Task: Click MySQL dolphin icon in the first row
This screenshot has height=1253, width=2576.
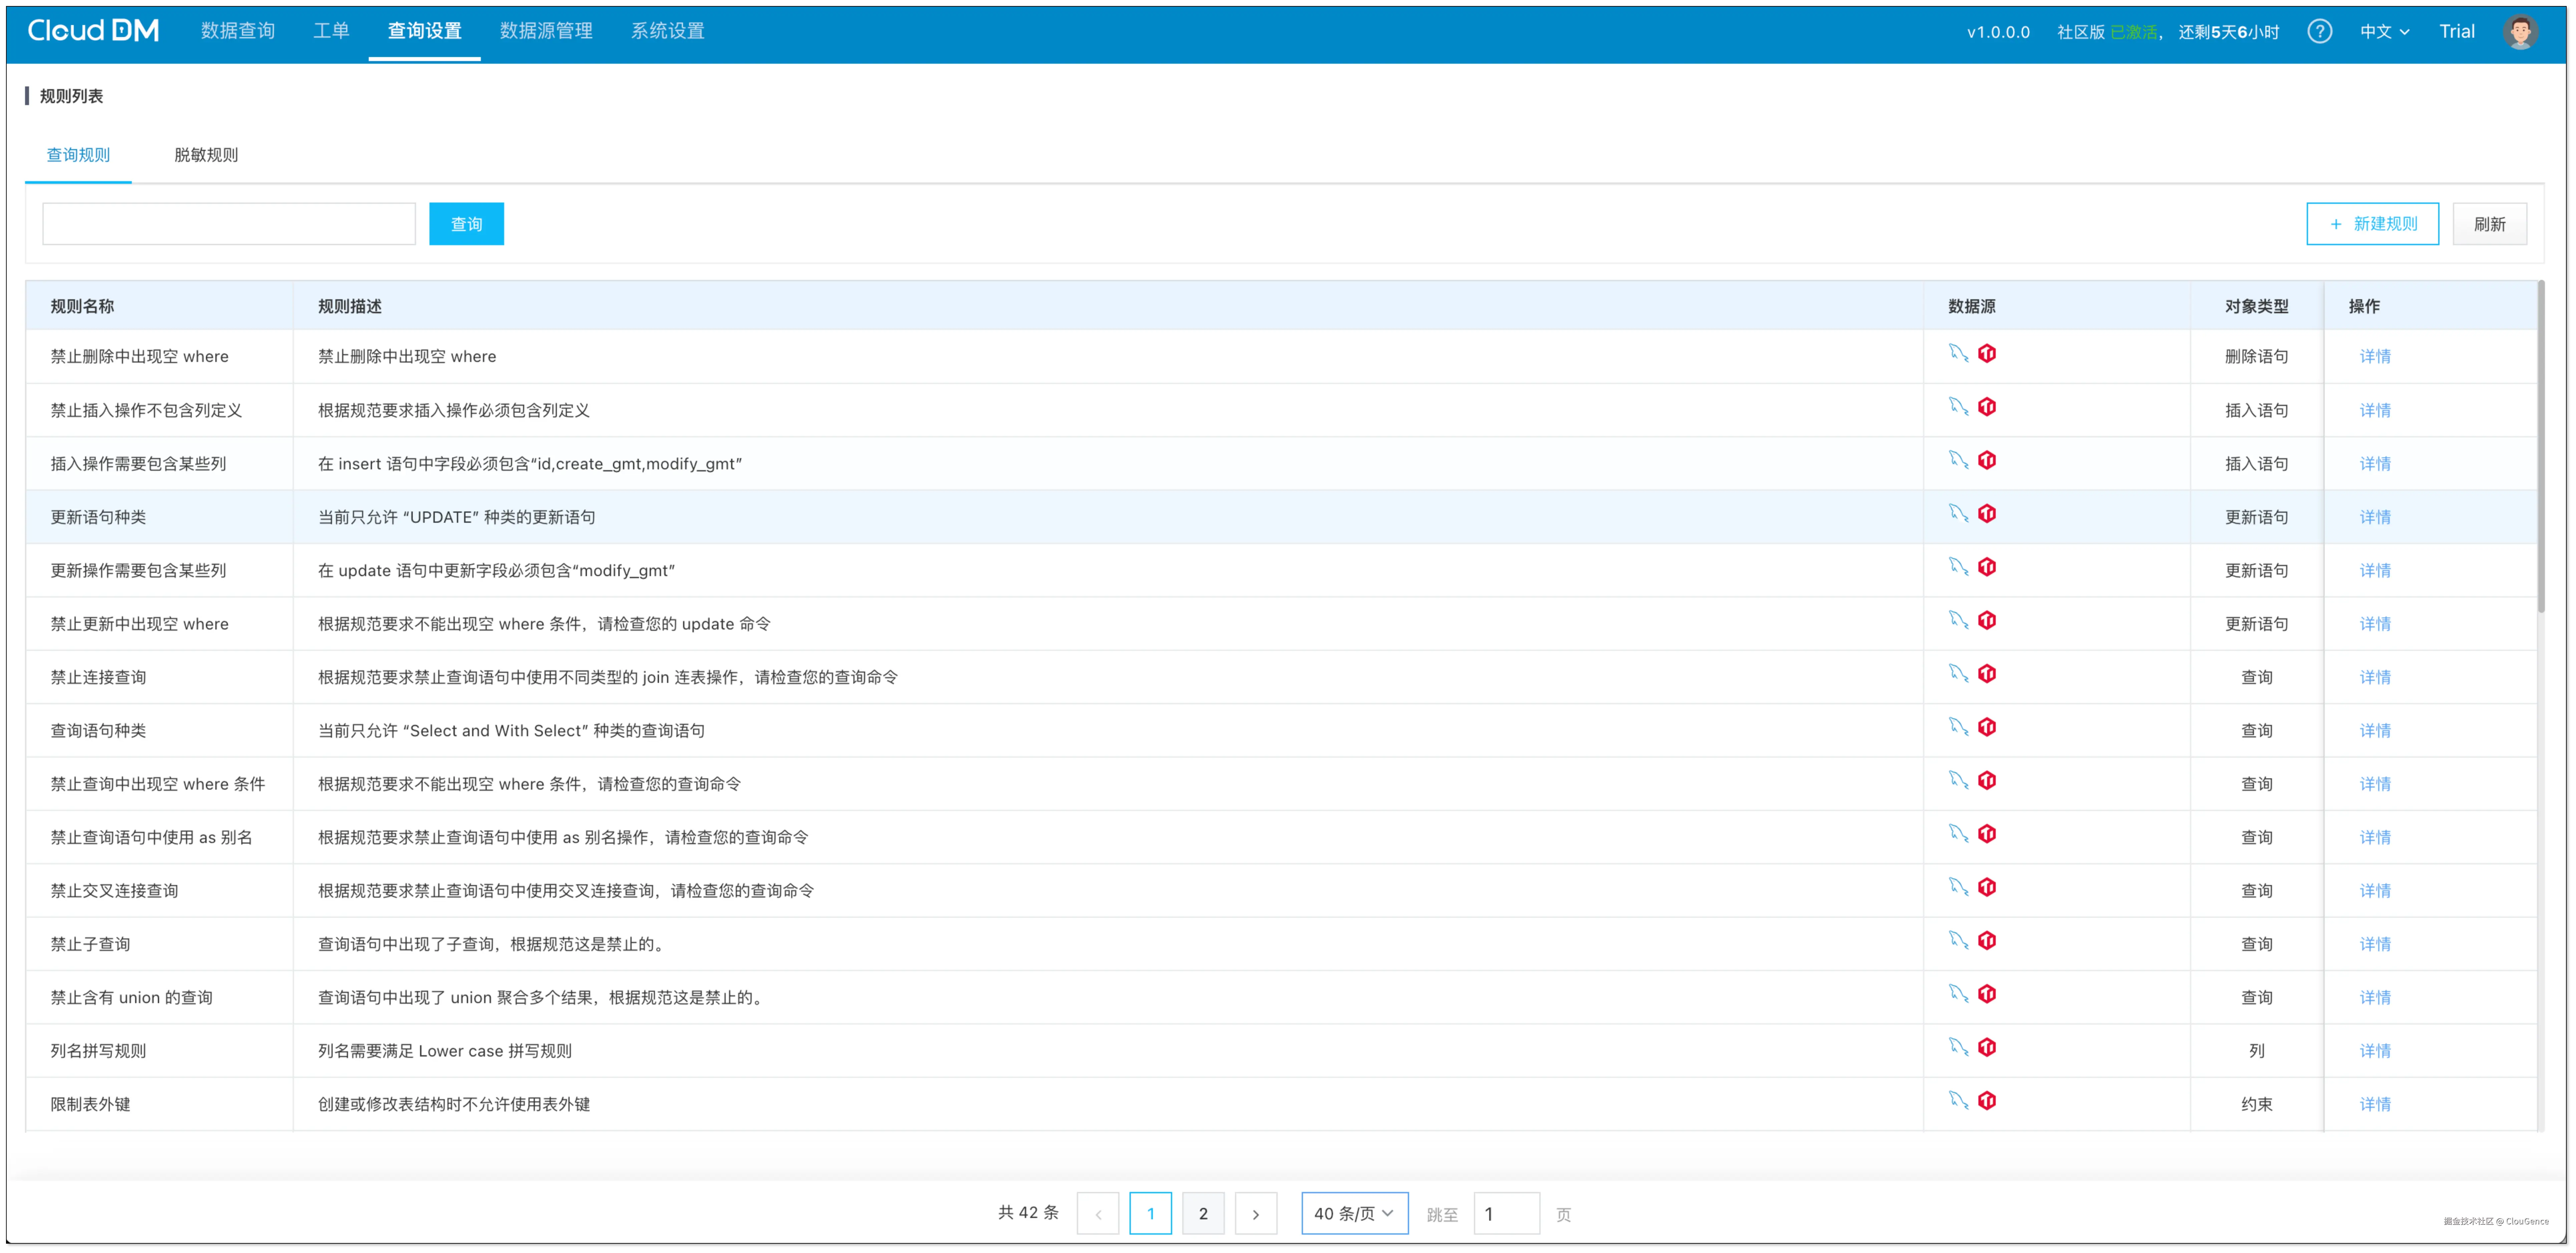Action: point(1958,353)
